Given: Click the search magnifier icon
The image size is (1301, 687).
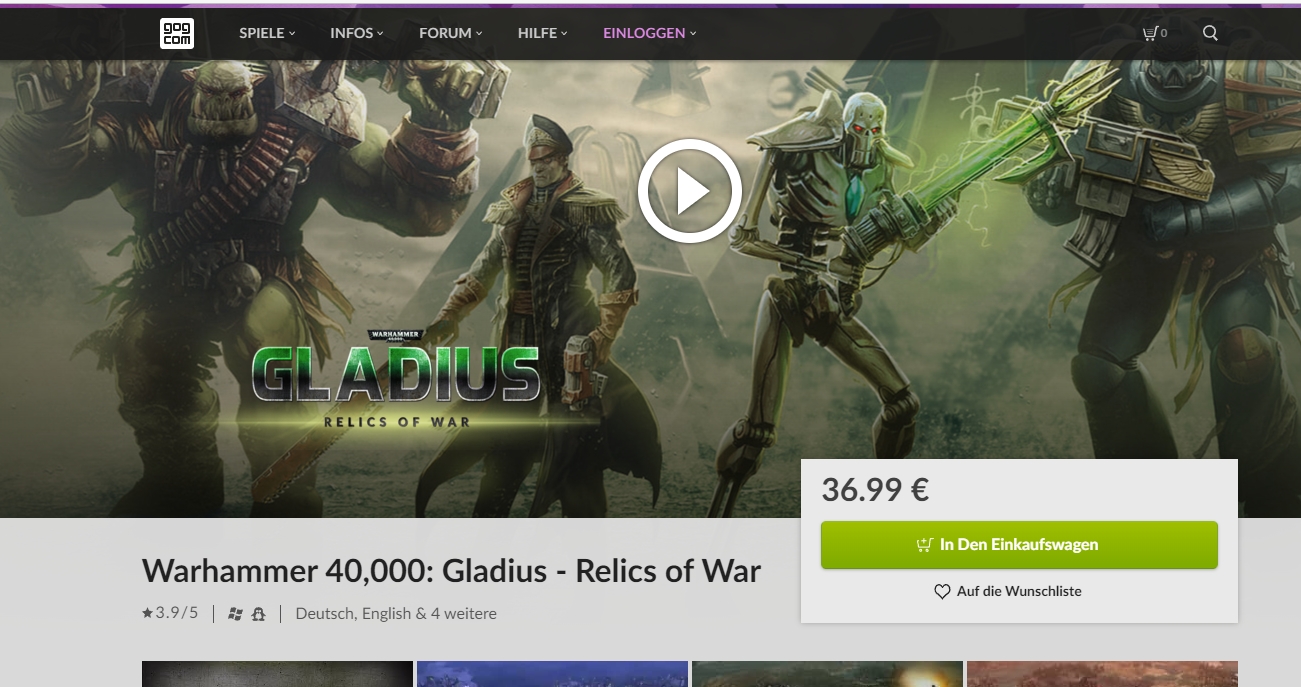Looking at the screenshot, I should coord(1210,33).
